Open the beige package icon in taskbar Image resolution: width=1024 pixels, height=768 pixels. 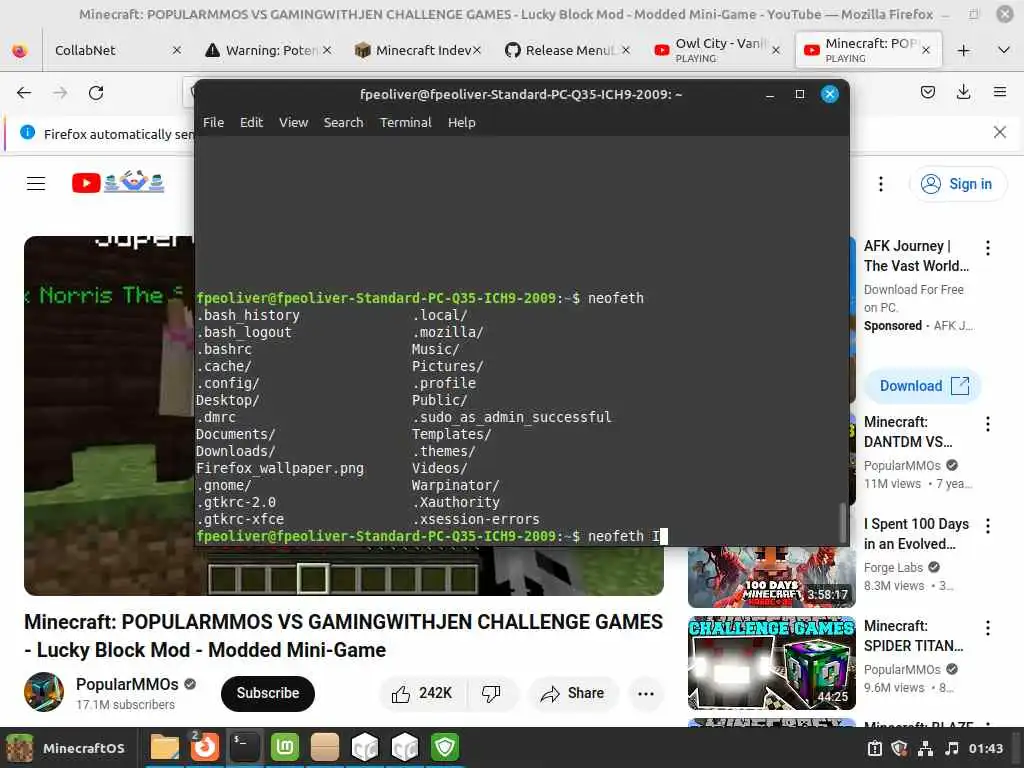click(x=325, y=747)
